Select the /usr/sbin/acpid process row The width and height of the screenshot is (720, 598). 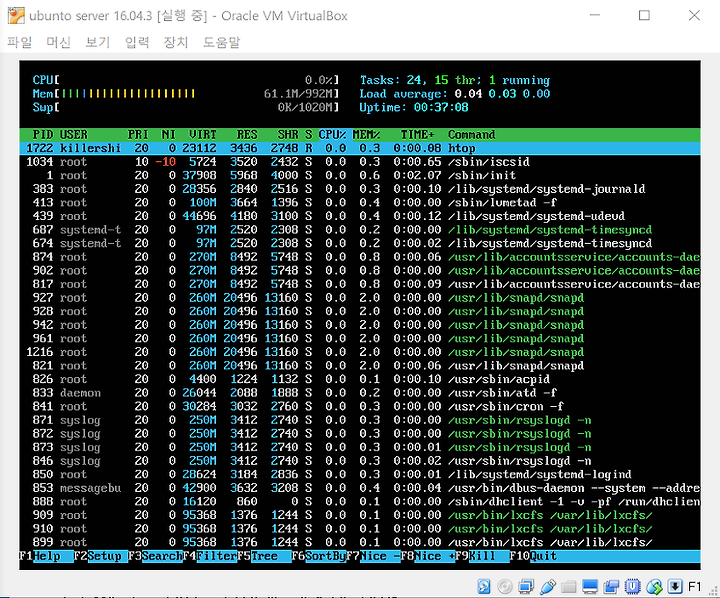pyautogui.click(x=360, y=379)
